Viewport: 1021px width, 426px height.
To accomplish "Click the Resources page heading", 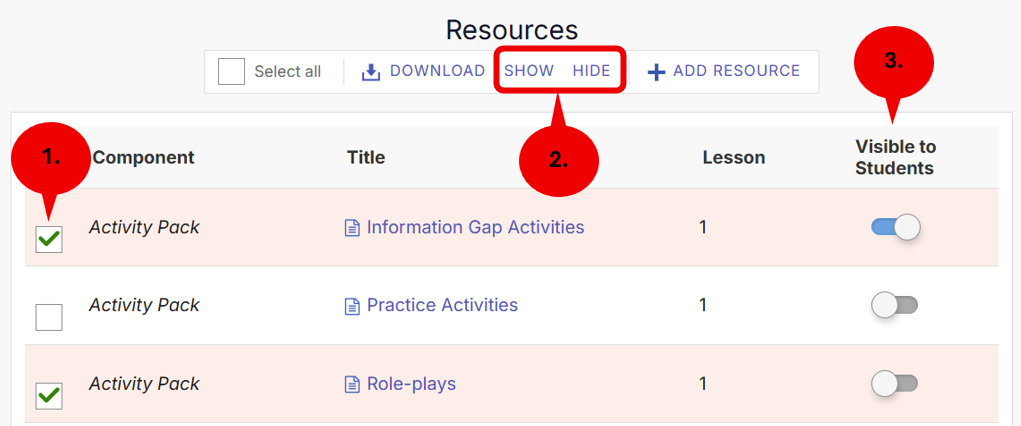I will 512,30.
